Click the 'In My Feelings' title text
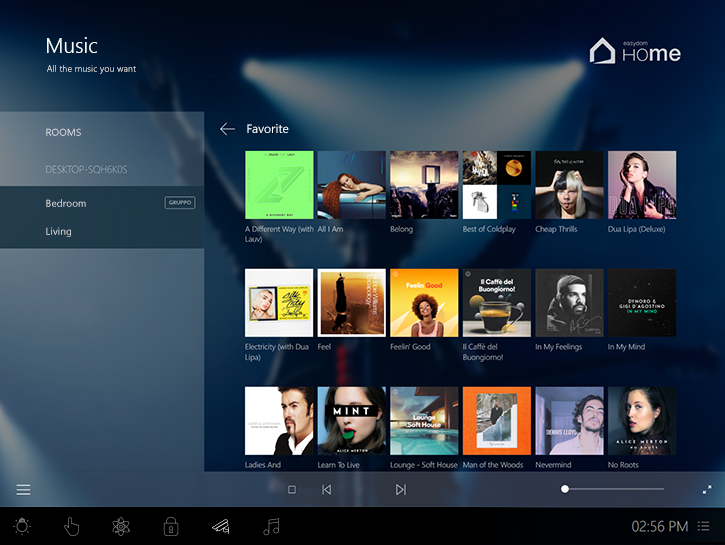This screenshot has width=725, height=545. 559,347
